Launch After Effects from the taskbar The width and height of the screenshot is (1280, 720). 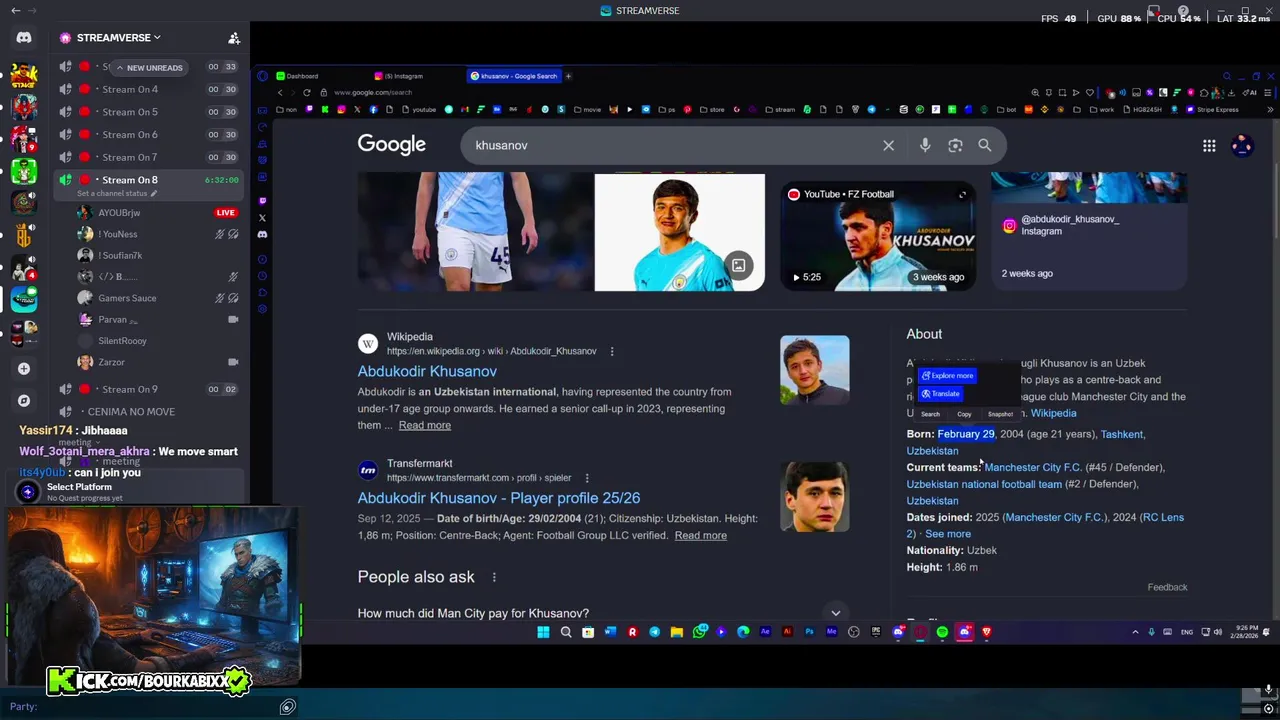[765, 632]
